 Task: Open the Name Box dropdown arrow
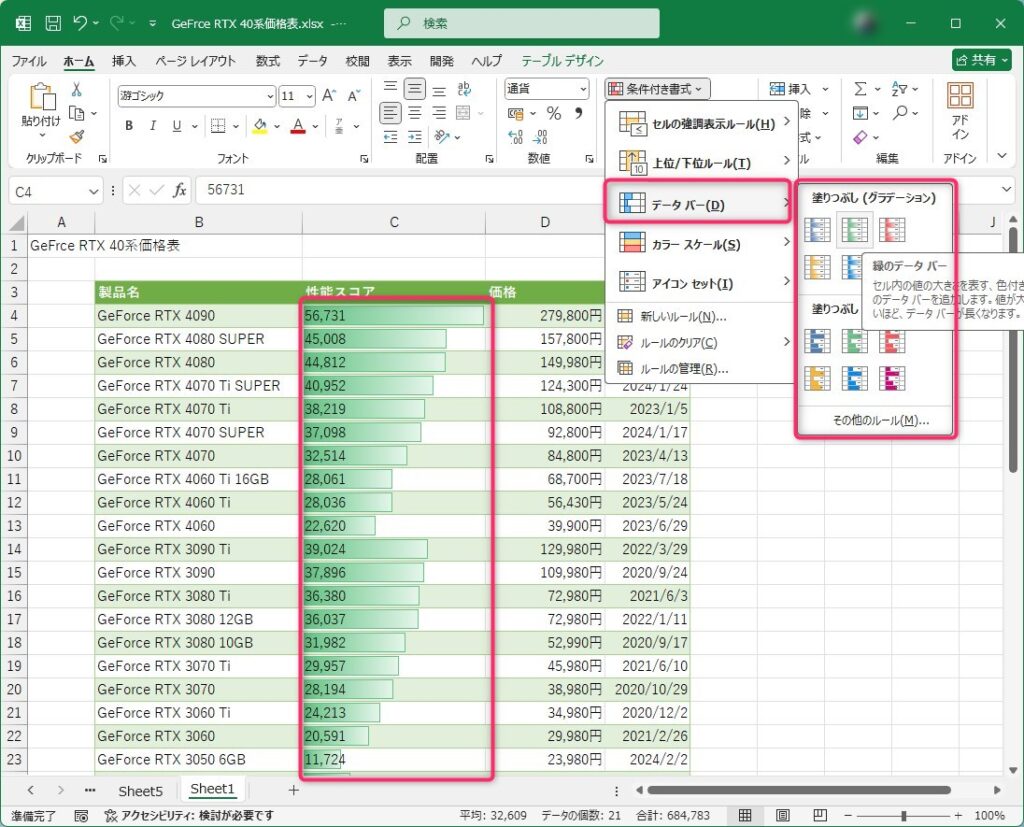[x=94, y=190]
